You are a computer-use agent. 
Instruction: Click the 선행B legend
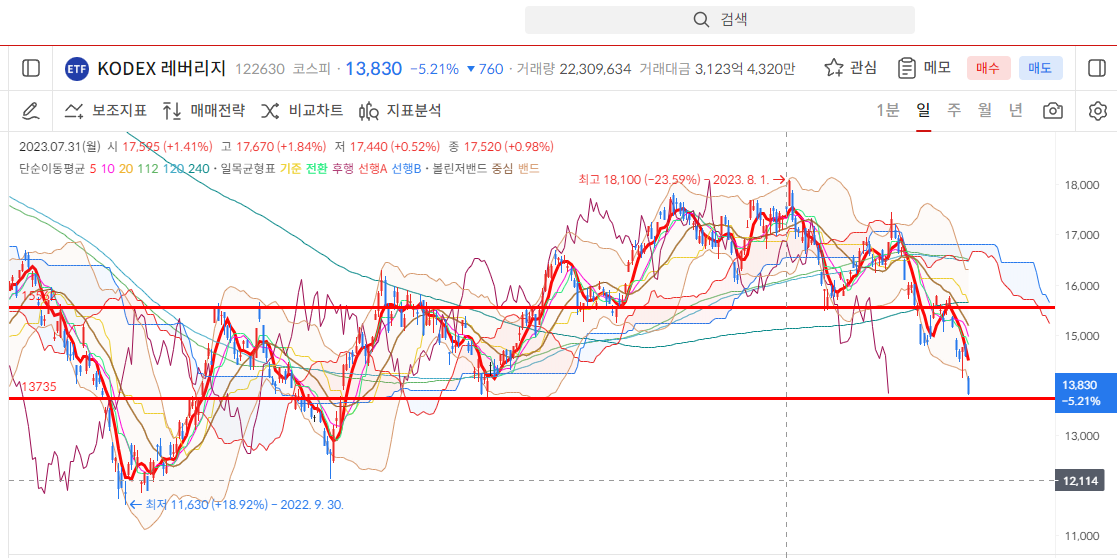405,169
